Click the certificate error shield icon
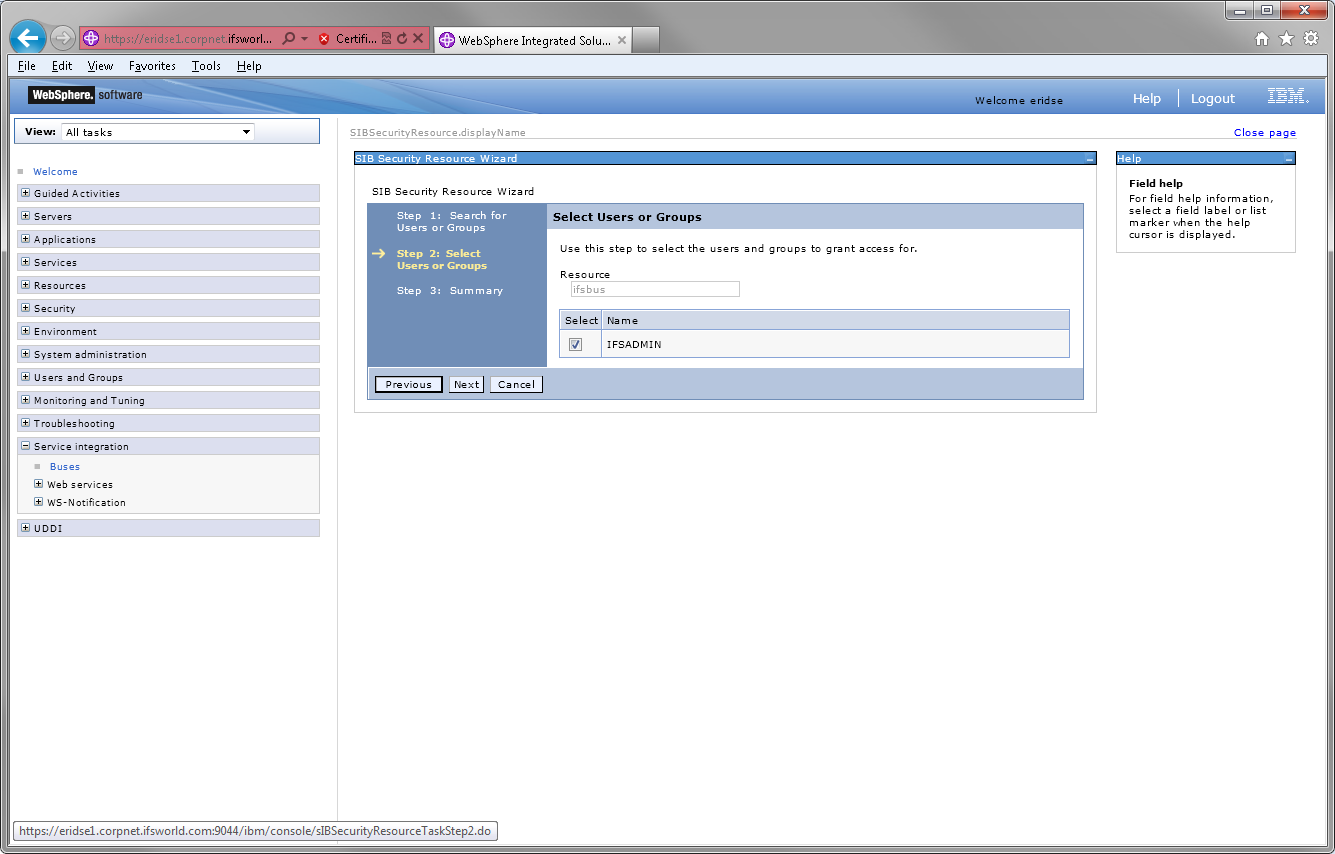 [324, 39]
